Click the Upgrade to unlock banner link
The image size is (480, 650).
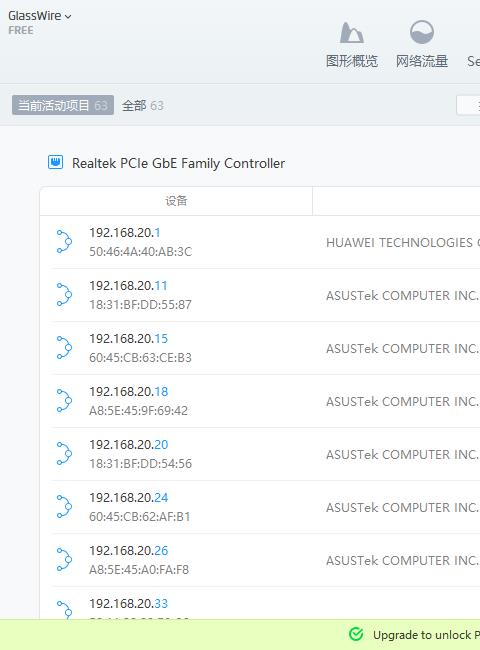click(x=426, y=635)
